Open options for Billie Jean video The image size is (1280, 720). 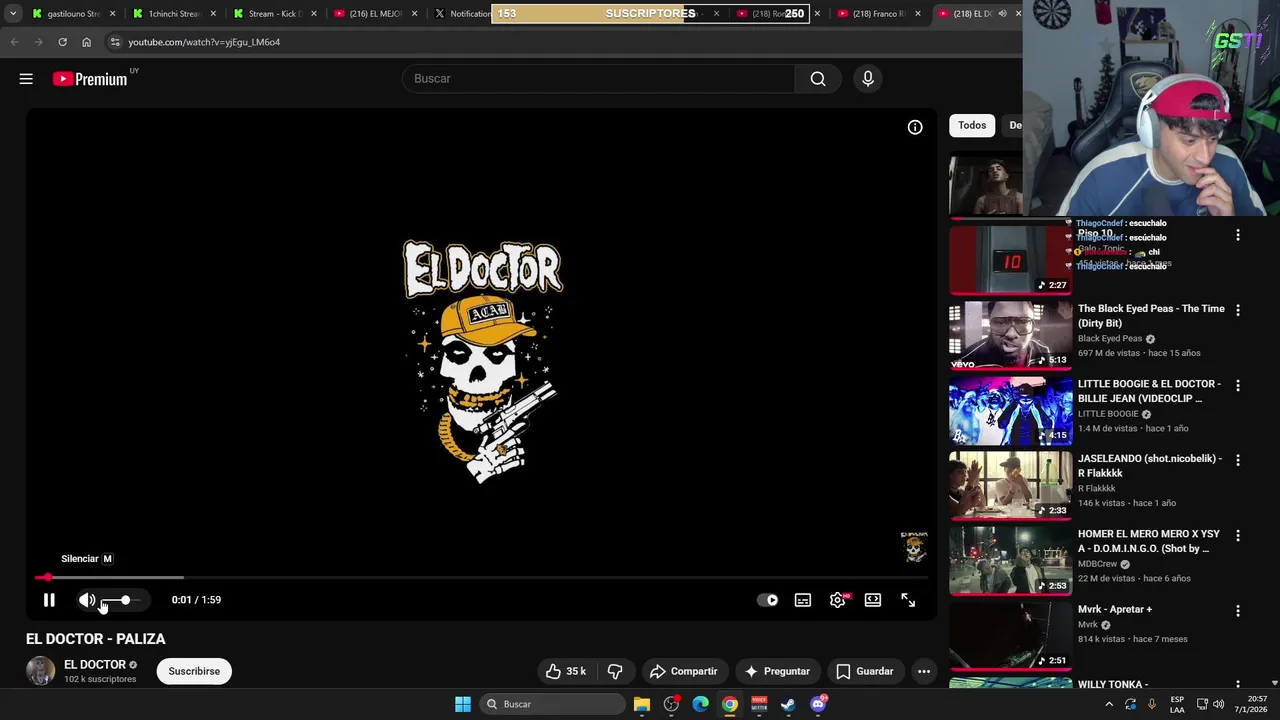coord(1238,385)
